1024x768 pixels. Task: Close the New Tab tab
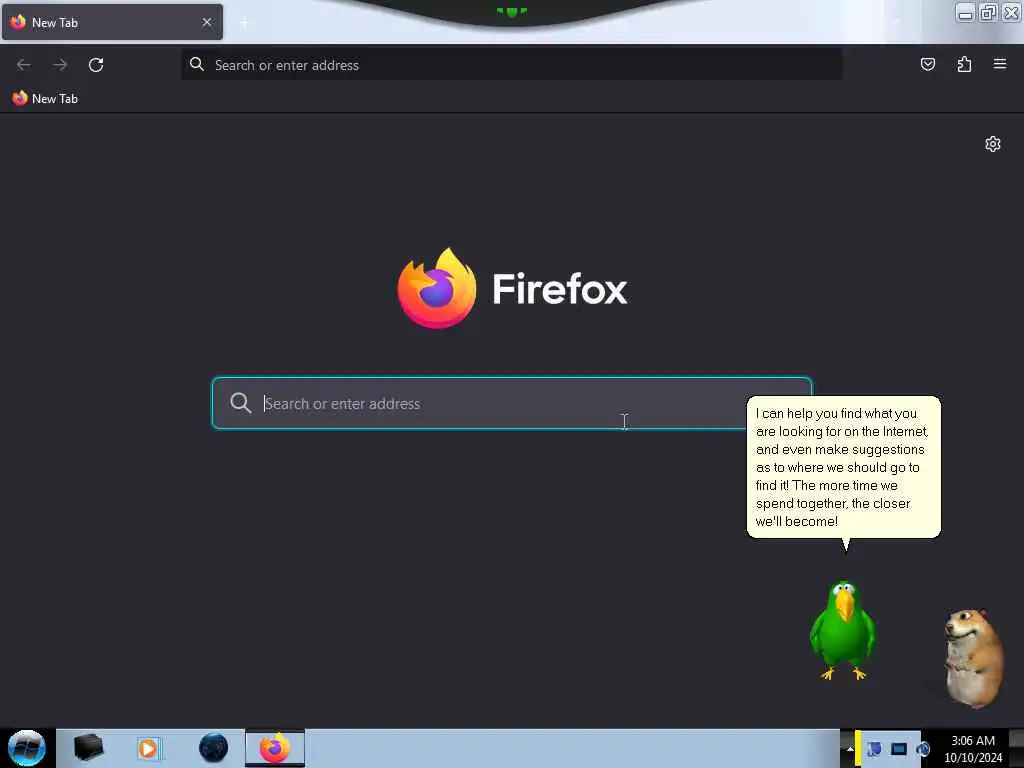coord(207,22)
